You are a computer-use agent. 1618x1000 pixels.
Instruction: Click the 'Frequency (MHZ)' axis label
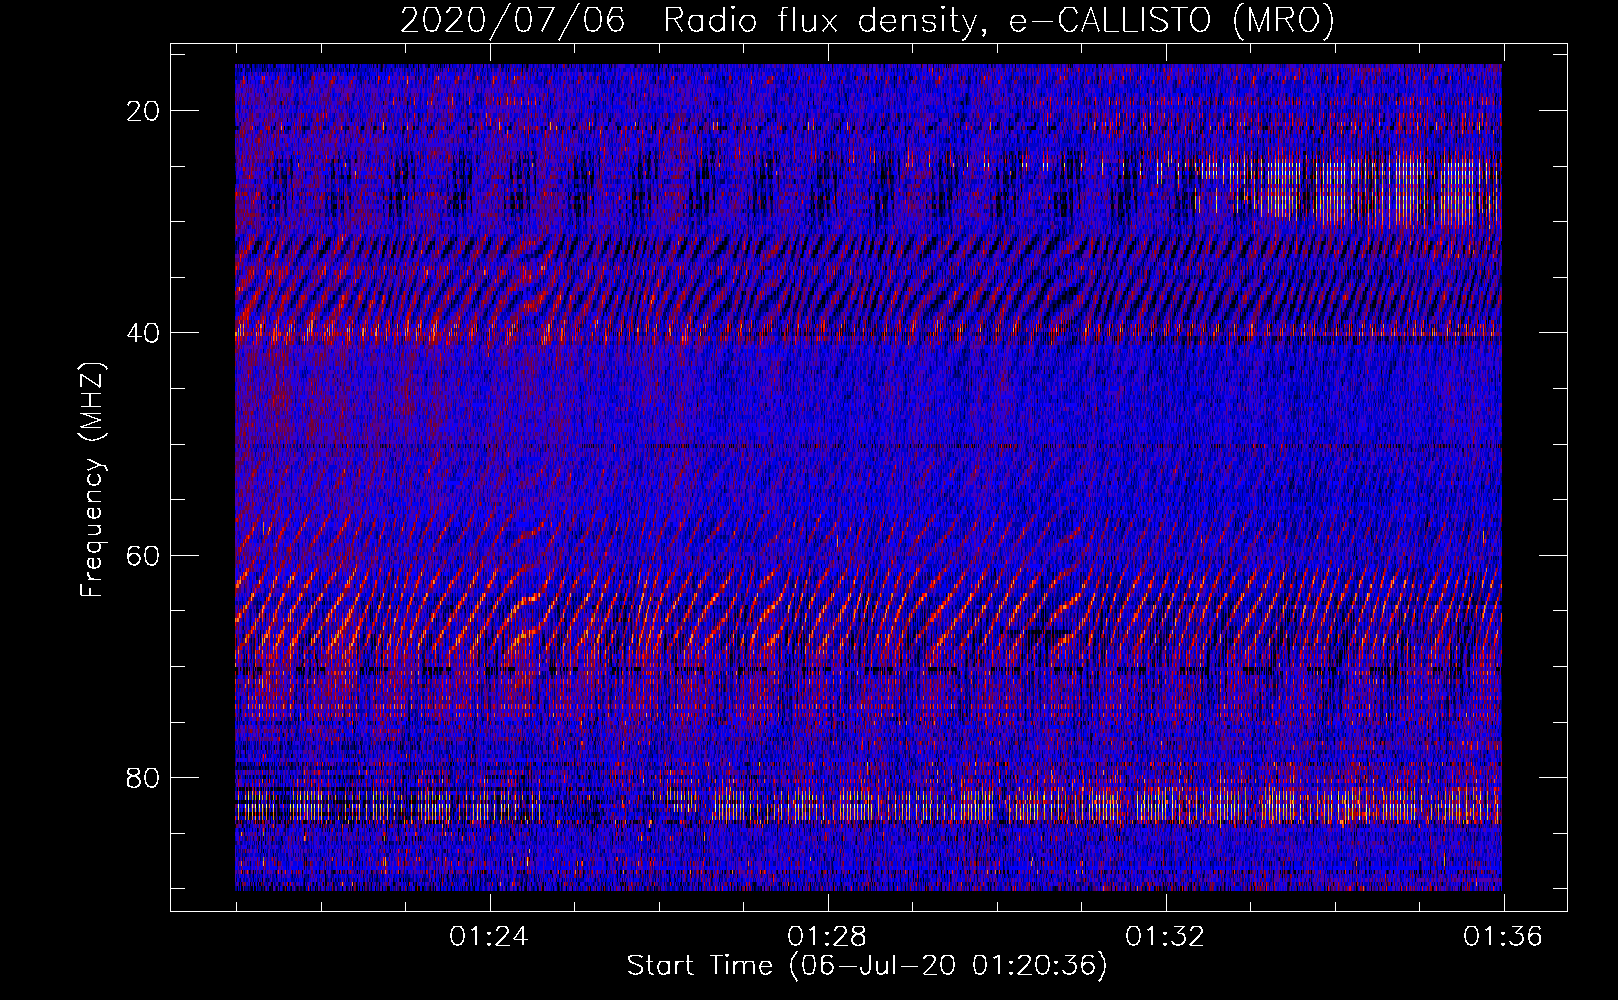tap(92, 480)
